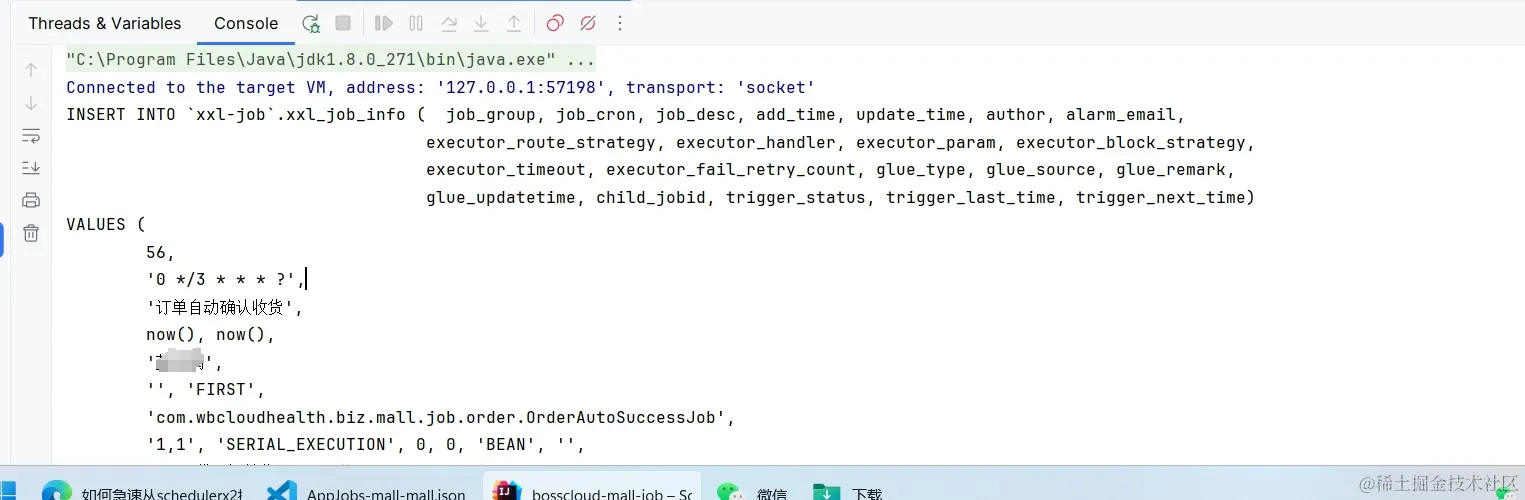Screen dimensions: 1525x500
Task: Click the Step Over icon
Action: 449,23
